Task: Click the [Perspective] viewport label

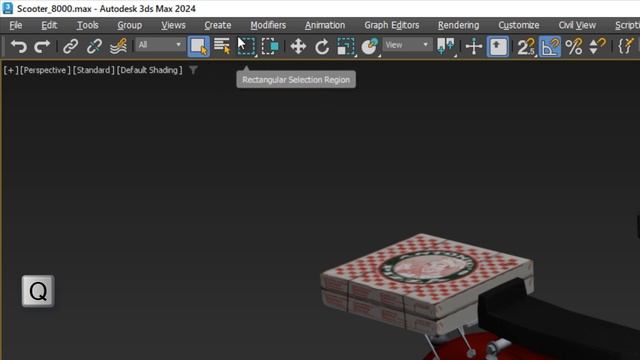Action: click(45, 70)
